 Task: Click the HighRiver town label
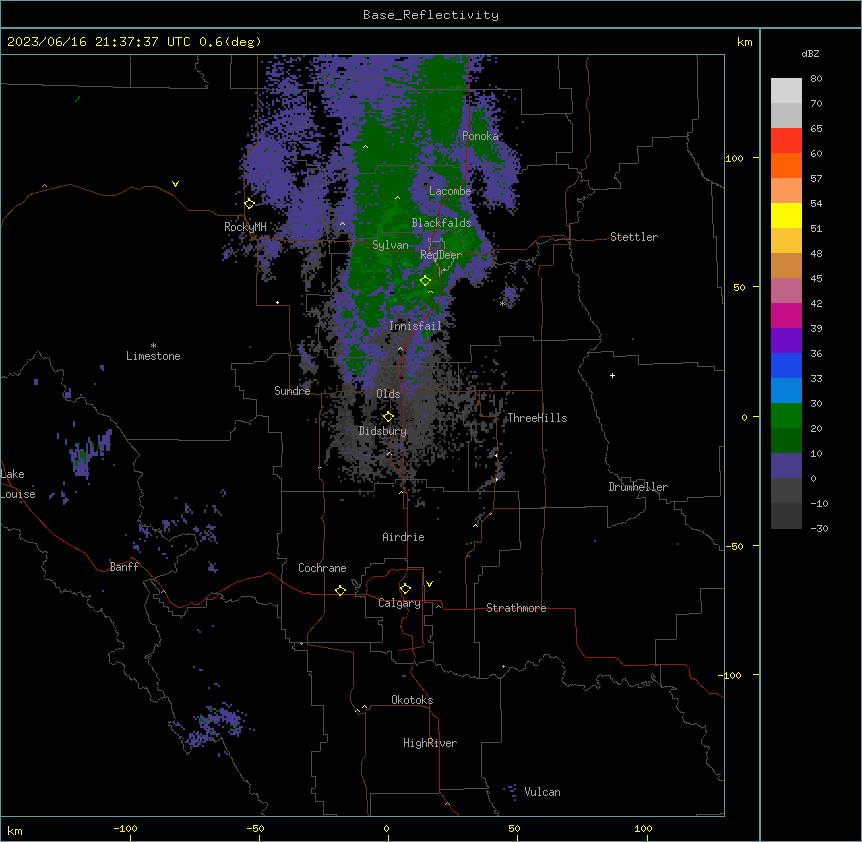(430, 743)
